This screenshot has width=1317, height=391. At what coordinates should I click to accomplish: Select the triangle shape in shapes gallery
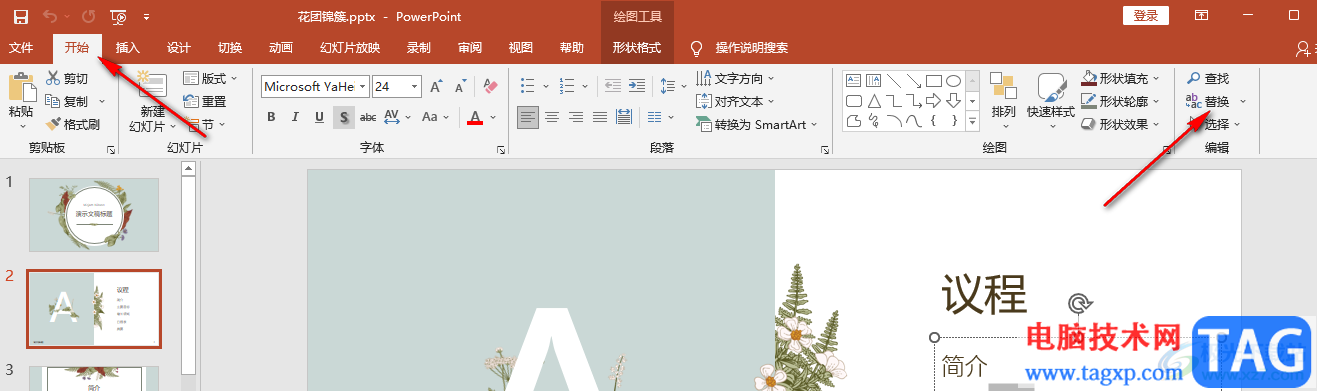[873, 100]
